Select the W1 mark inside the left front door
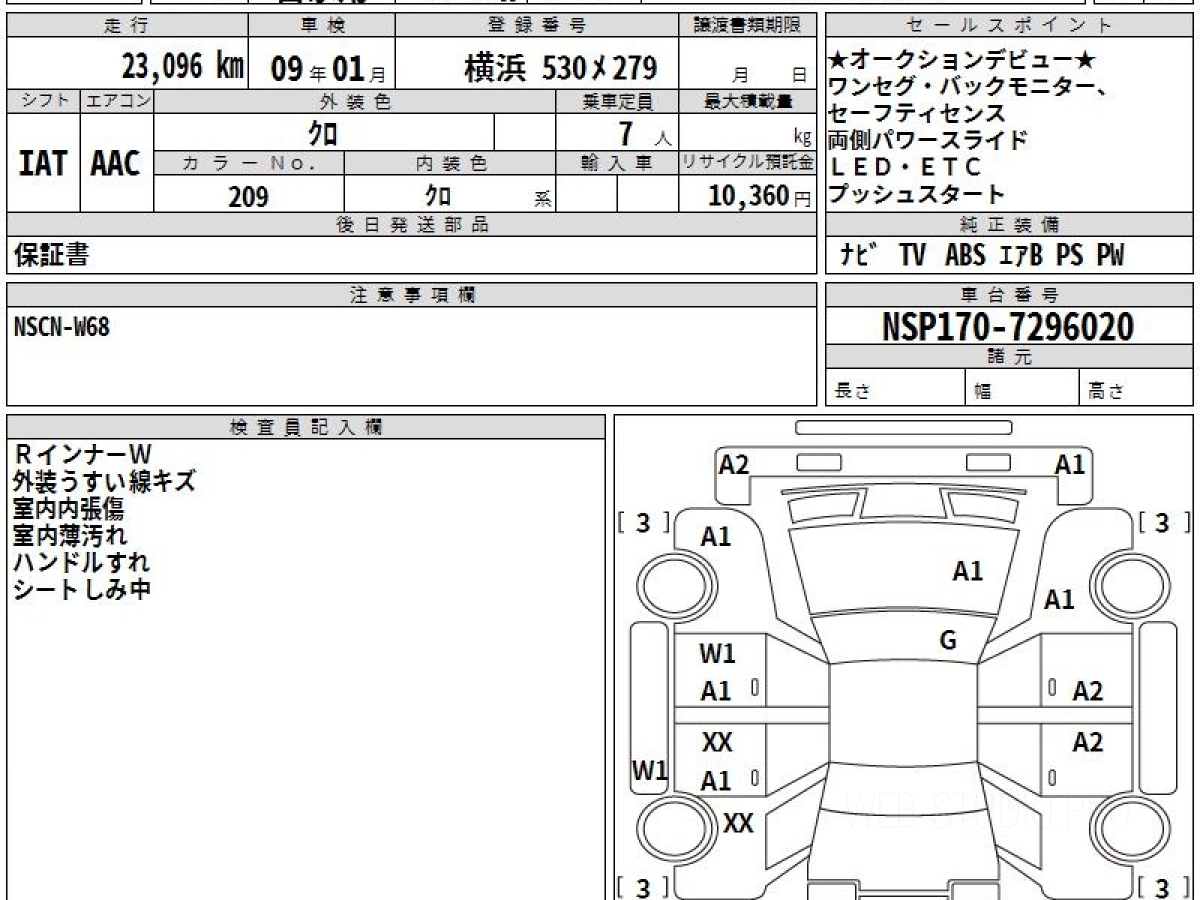This screenshot has height=900, width=1200. point(717,654)
